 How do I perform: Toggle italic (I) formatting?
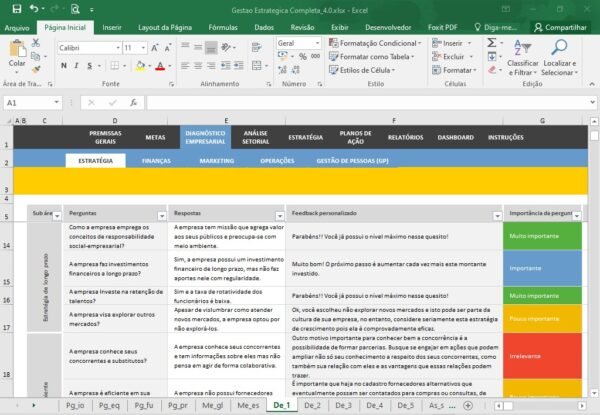point(77,66)
